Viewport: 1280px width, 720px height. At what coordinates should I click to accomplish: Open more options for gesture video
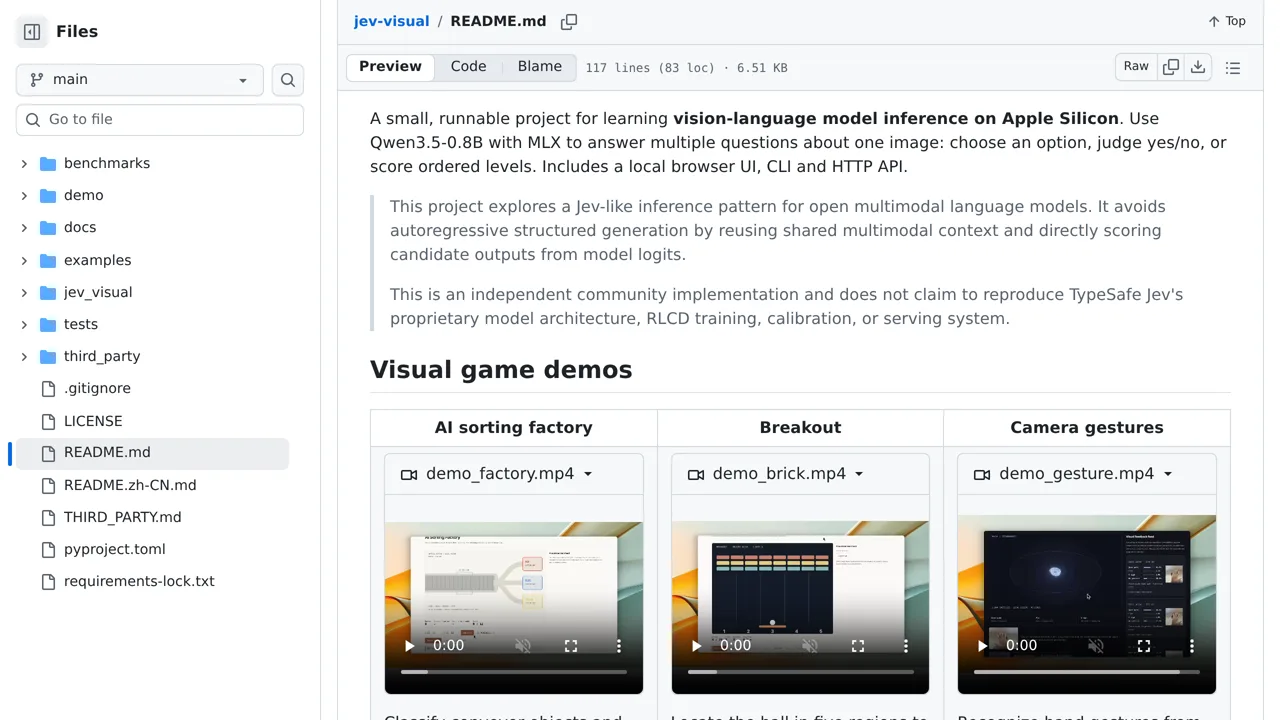pyautogui.click(x=1192, y=646)
